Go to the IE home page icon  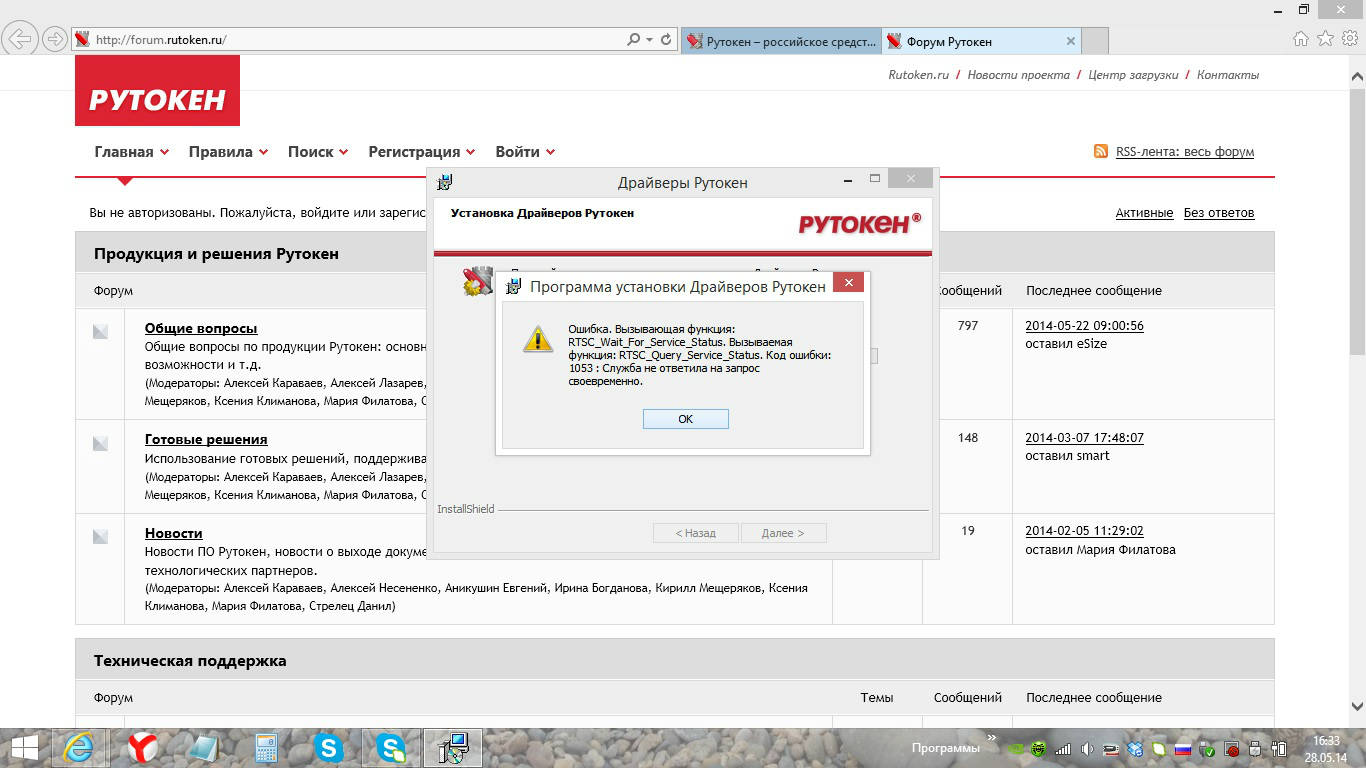(x=1301, y=39)
